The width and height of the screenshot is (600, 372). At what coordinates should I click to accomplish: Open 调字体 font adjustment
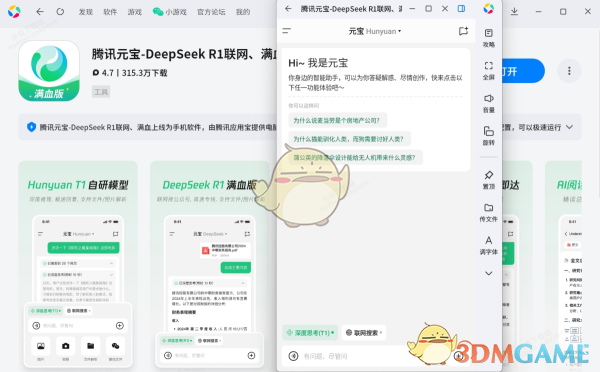tap(489, 245)
